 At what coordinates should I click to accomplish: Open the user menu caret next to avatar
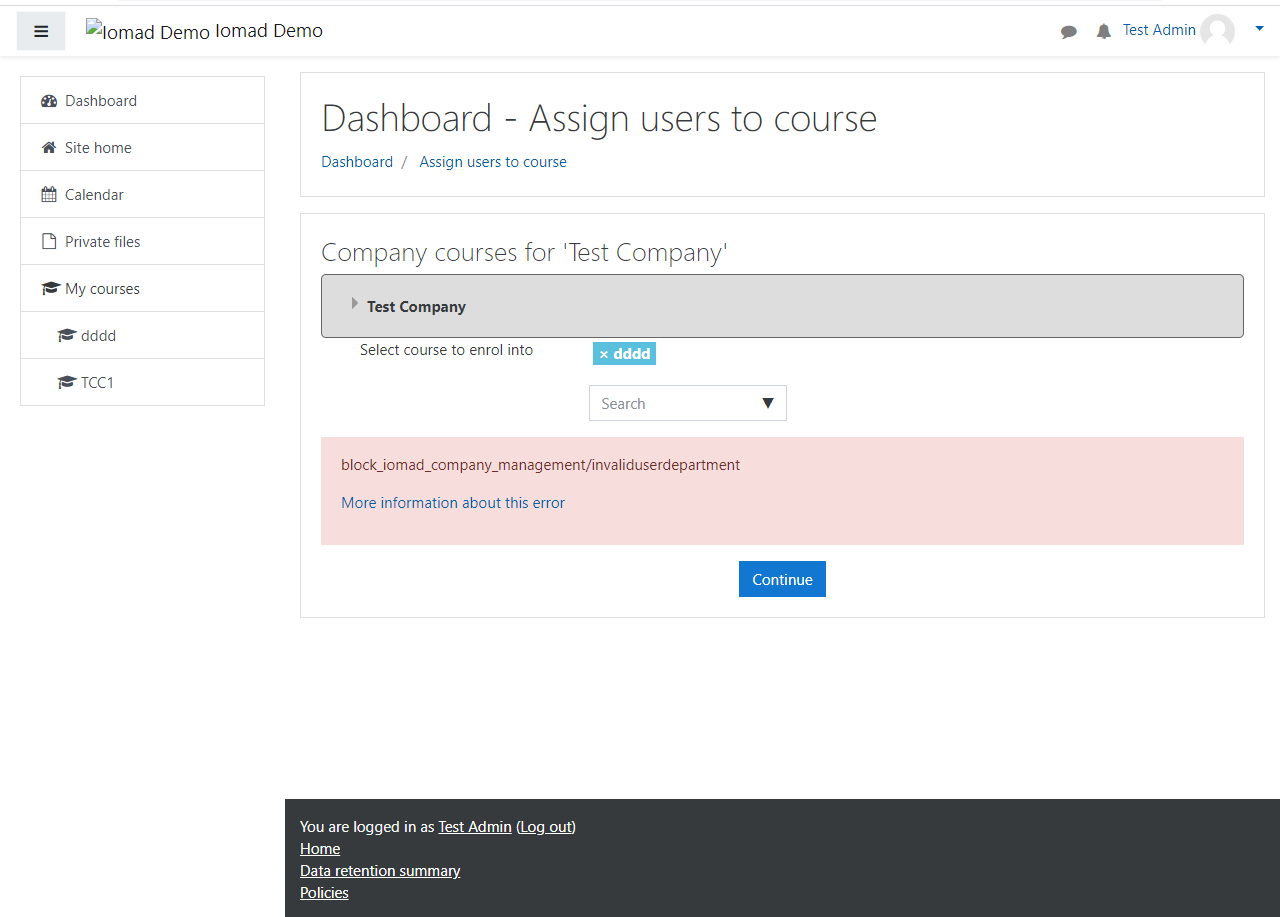click(1258, 28)
